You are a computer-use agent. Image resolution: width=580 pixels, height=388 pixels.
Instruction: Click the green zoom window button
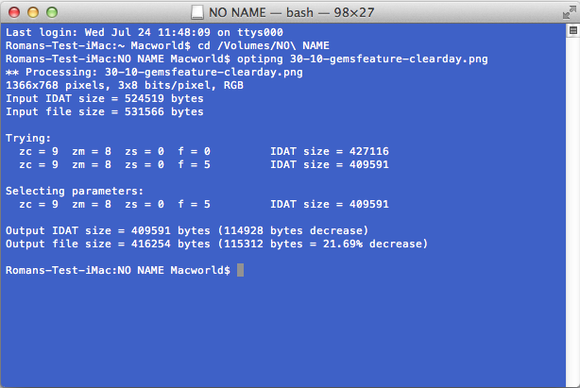click(x=52, y=13)
